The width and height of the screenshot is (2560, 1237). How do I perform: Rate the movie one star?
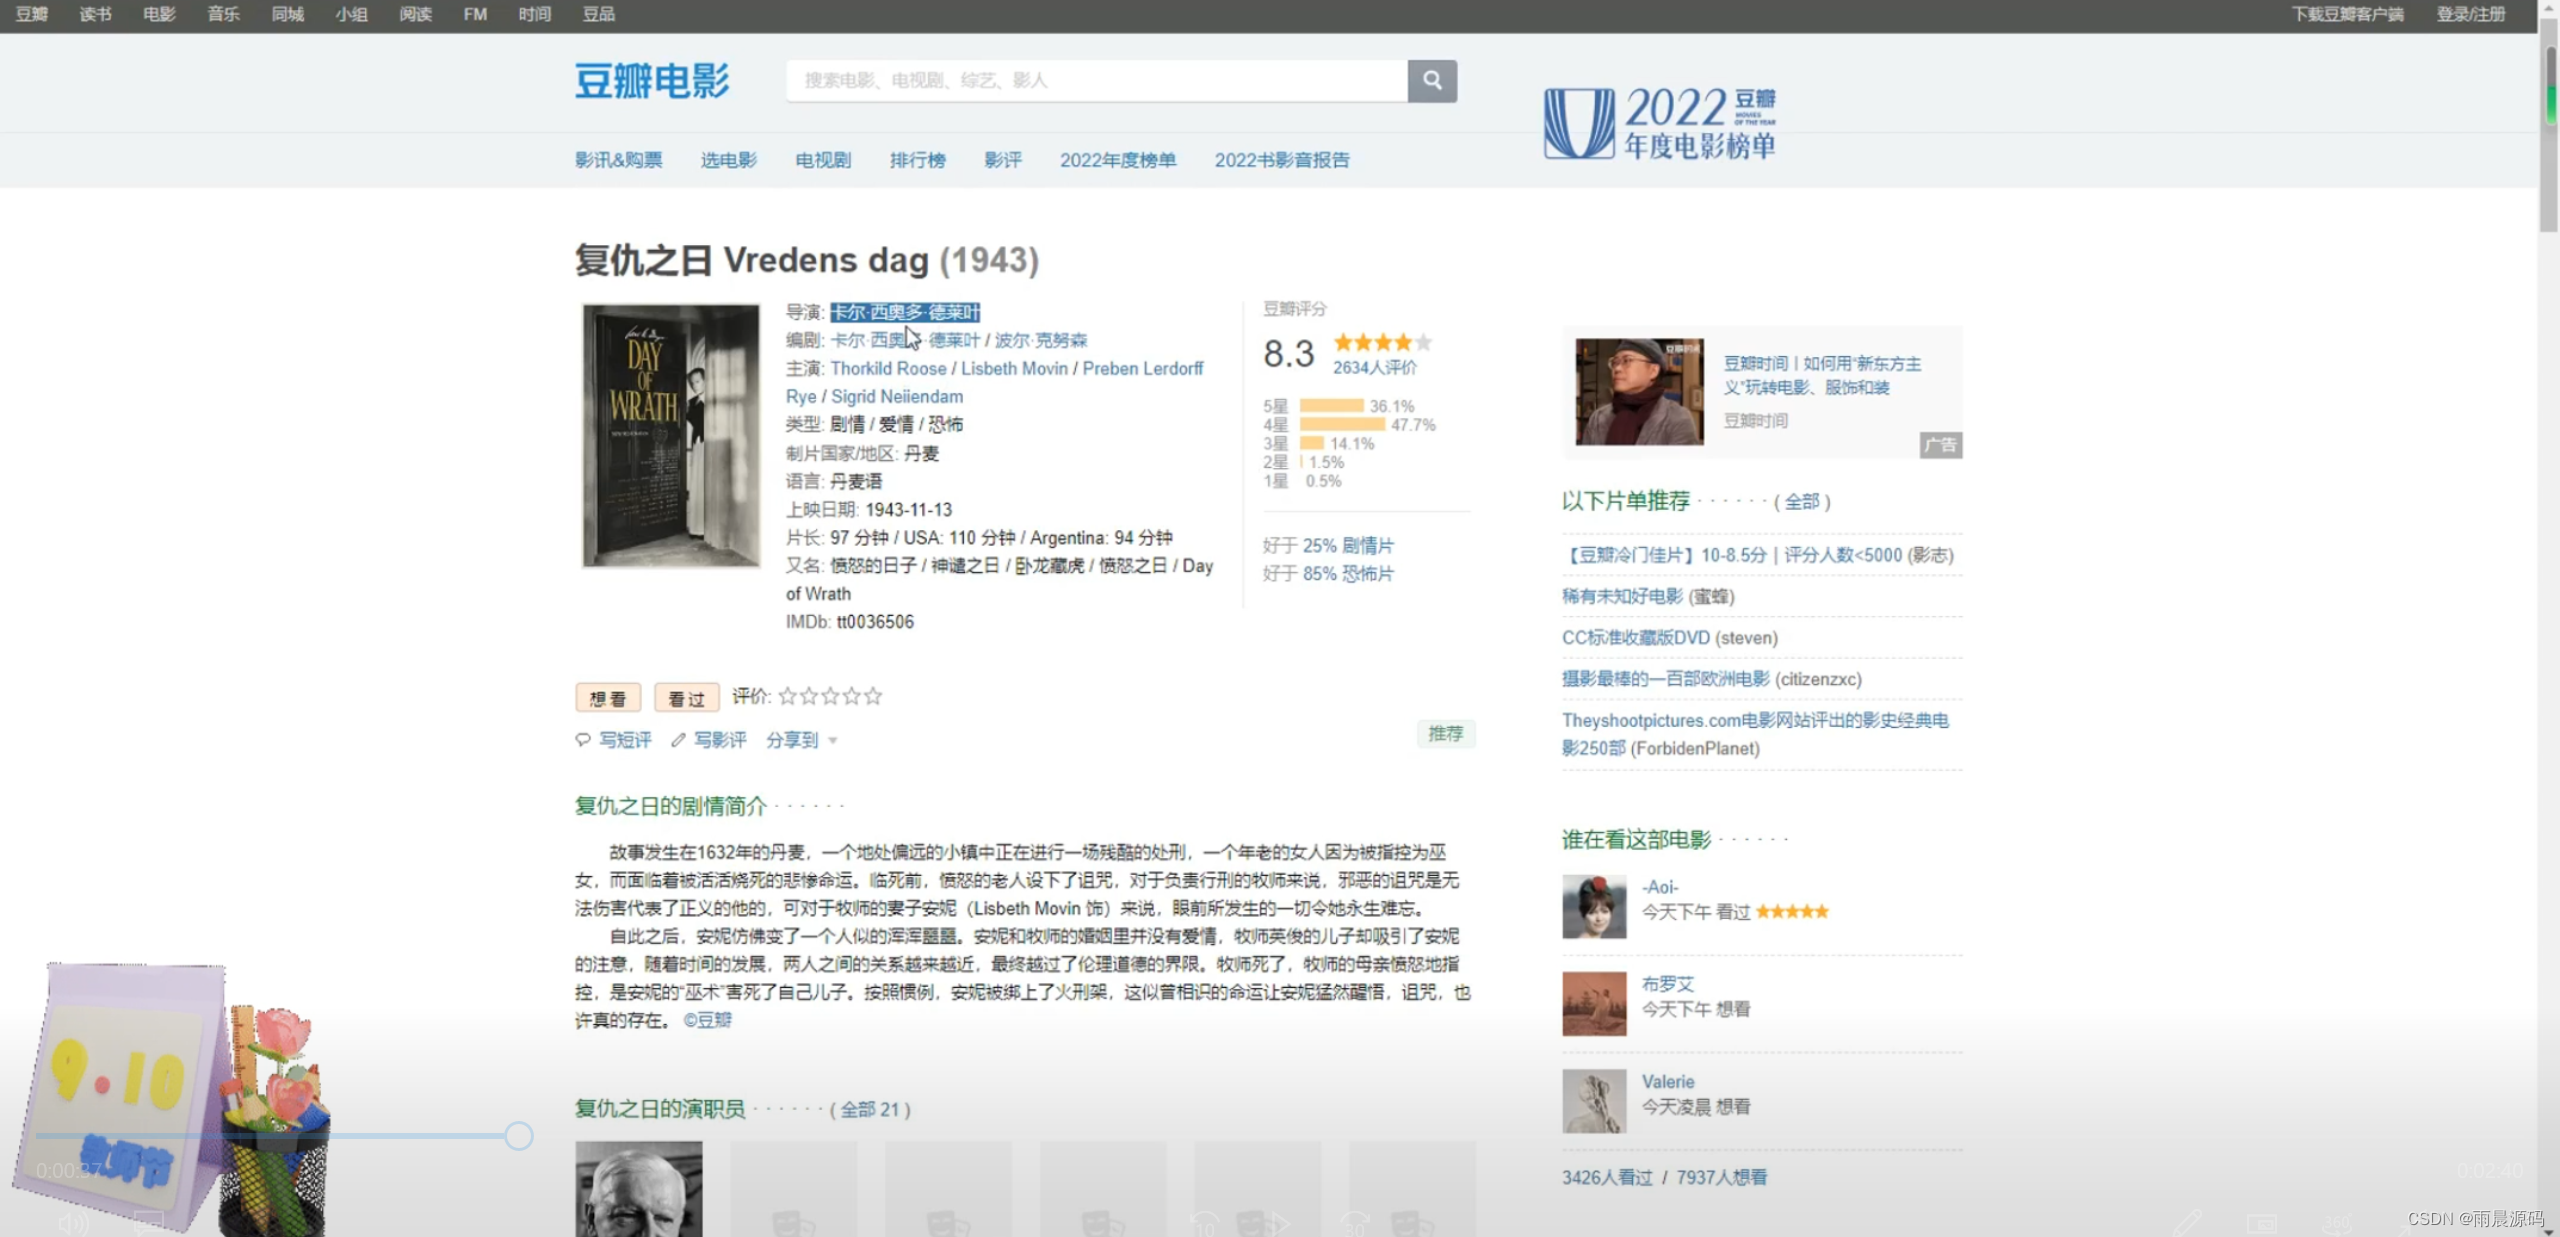[x=788, y=696]
